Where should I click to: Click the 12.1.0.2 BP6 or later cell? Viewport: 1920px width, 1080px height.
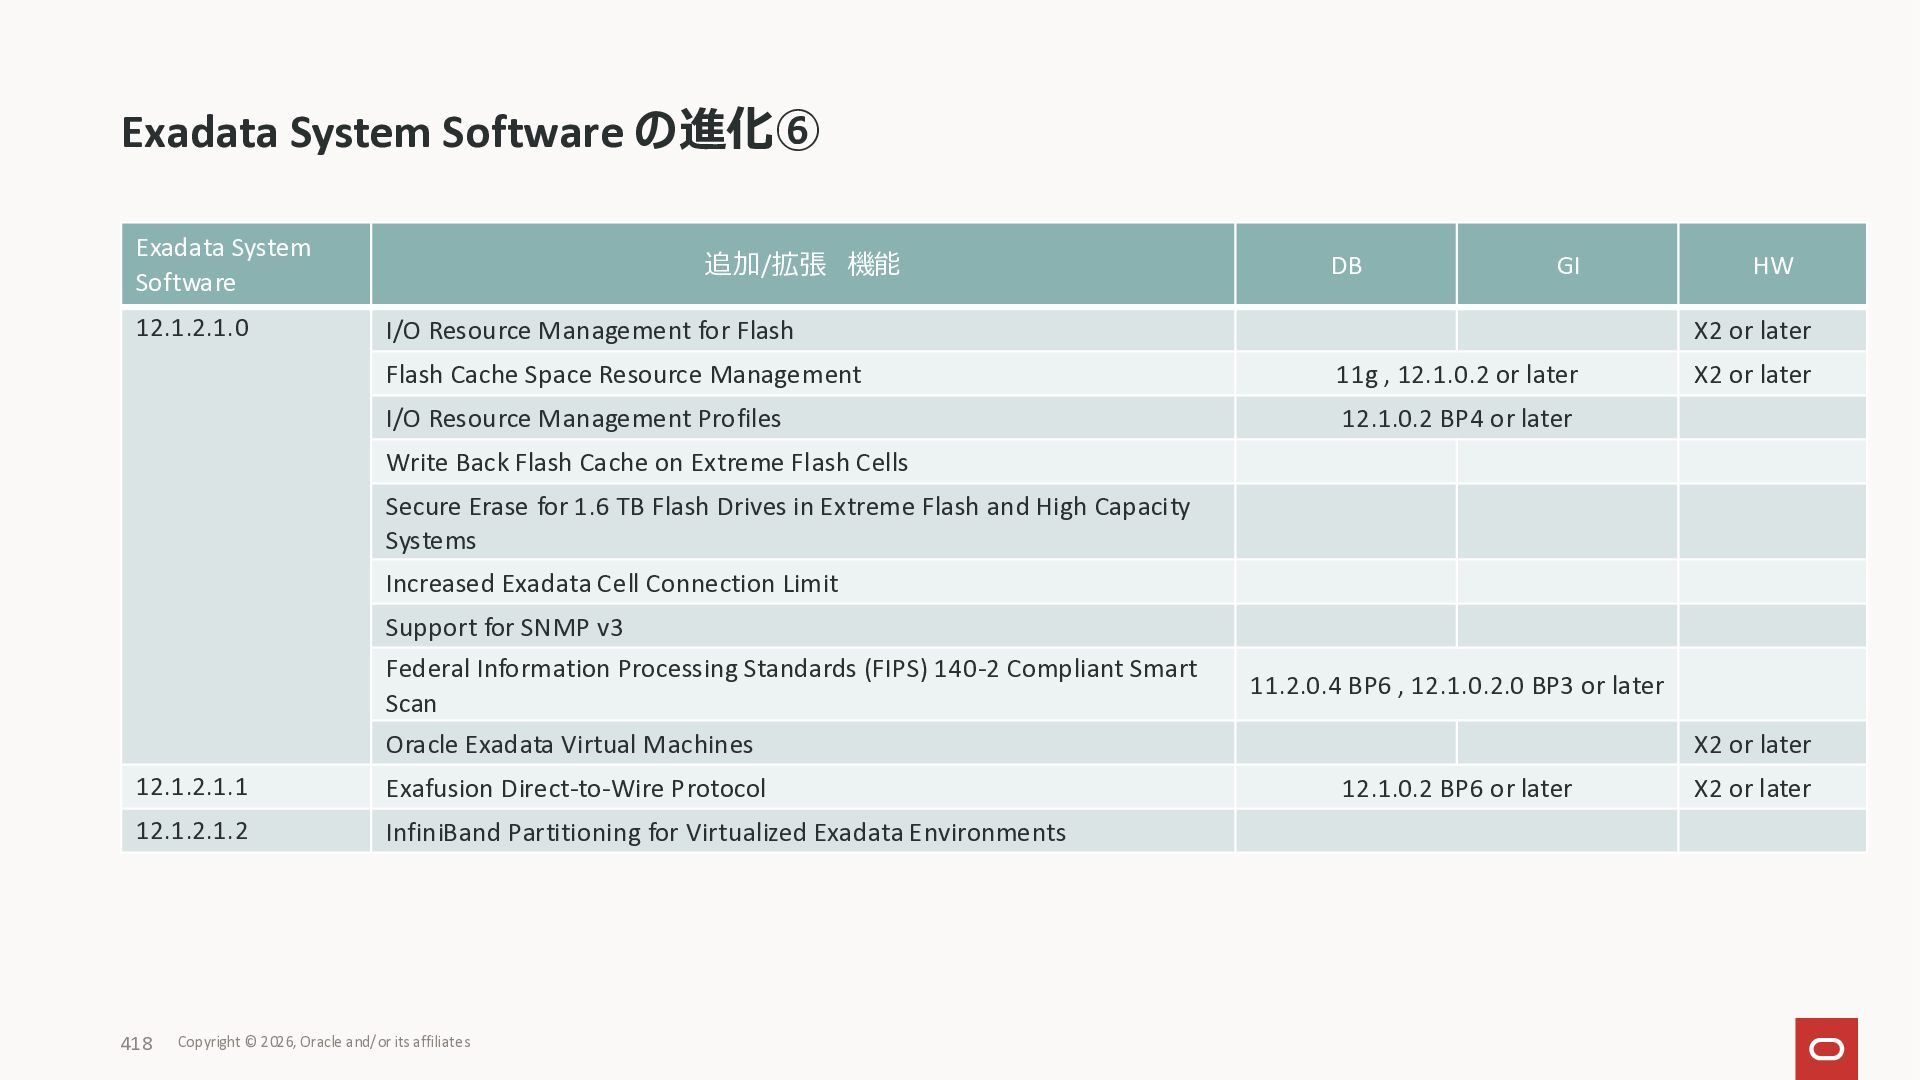click(x=1456, y=789)
